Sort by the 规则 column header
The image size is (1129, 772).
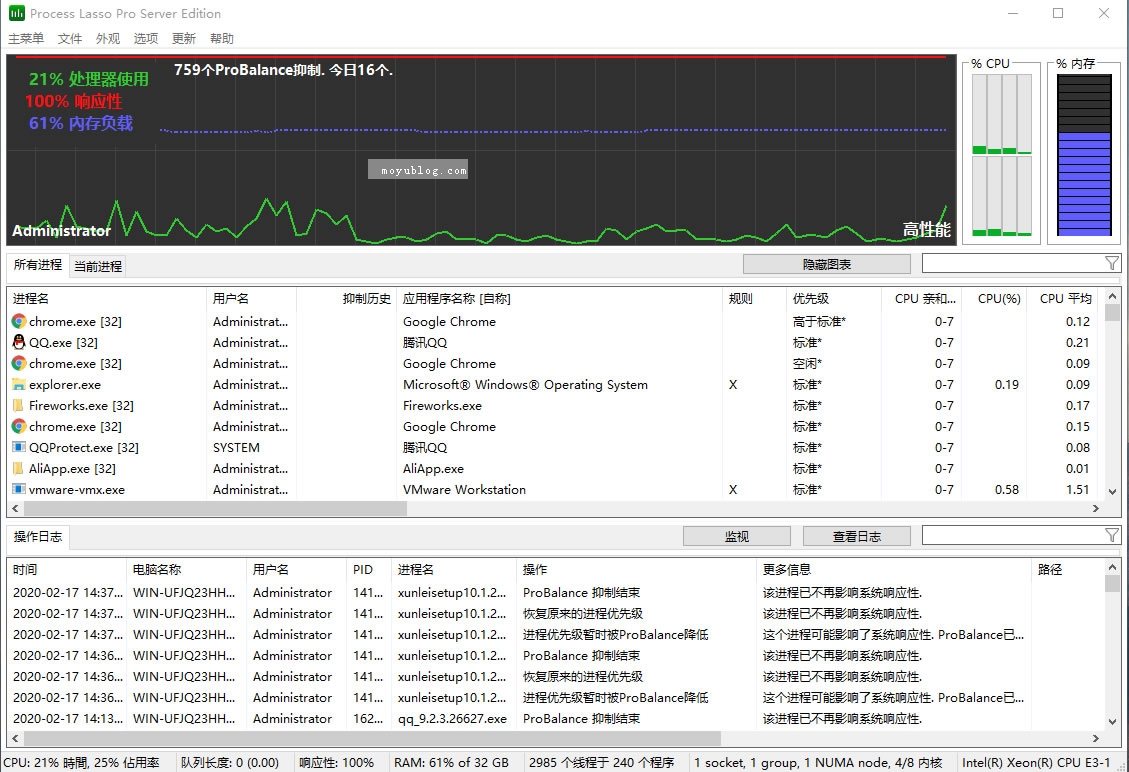754,298
